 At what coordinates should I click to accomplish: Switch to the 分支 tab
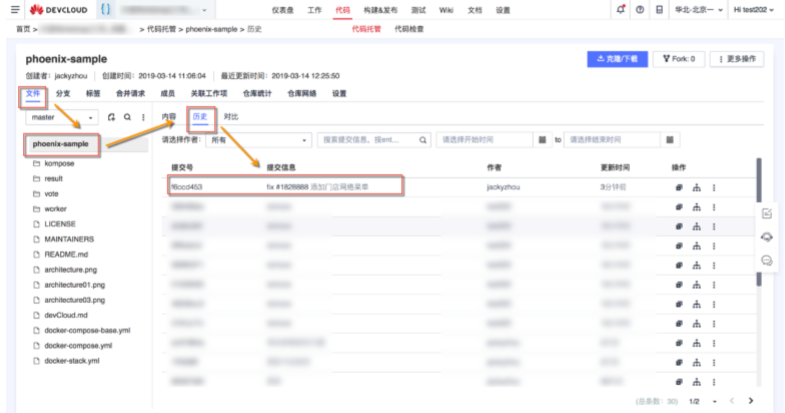pyautogui.click(x=63, y=94)
